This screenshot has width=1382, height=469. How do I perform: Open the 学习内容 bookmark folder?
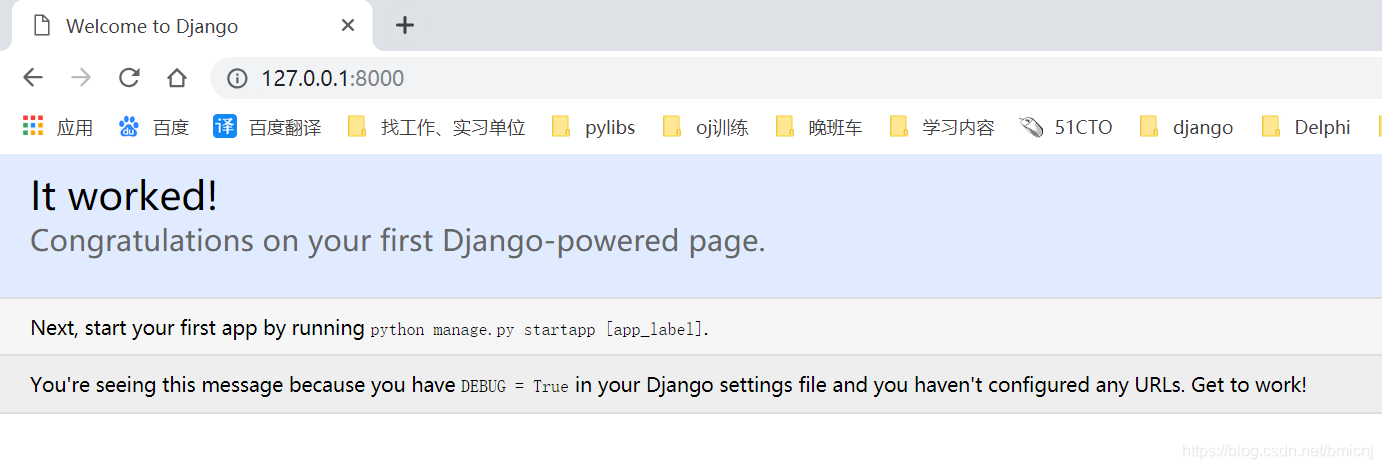click(942, 127)
